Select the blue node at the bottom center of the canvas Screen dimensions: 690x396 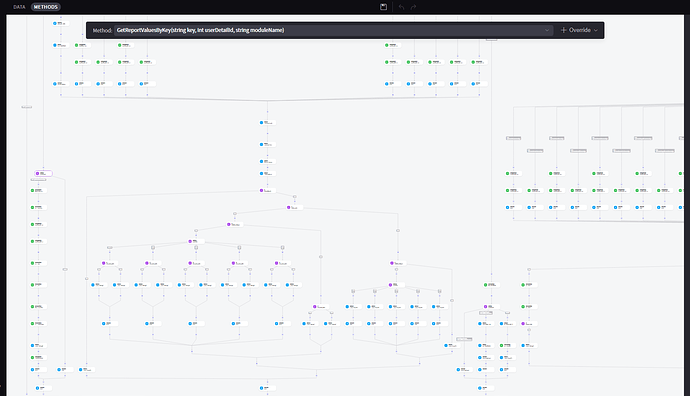pos(267,388)
